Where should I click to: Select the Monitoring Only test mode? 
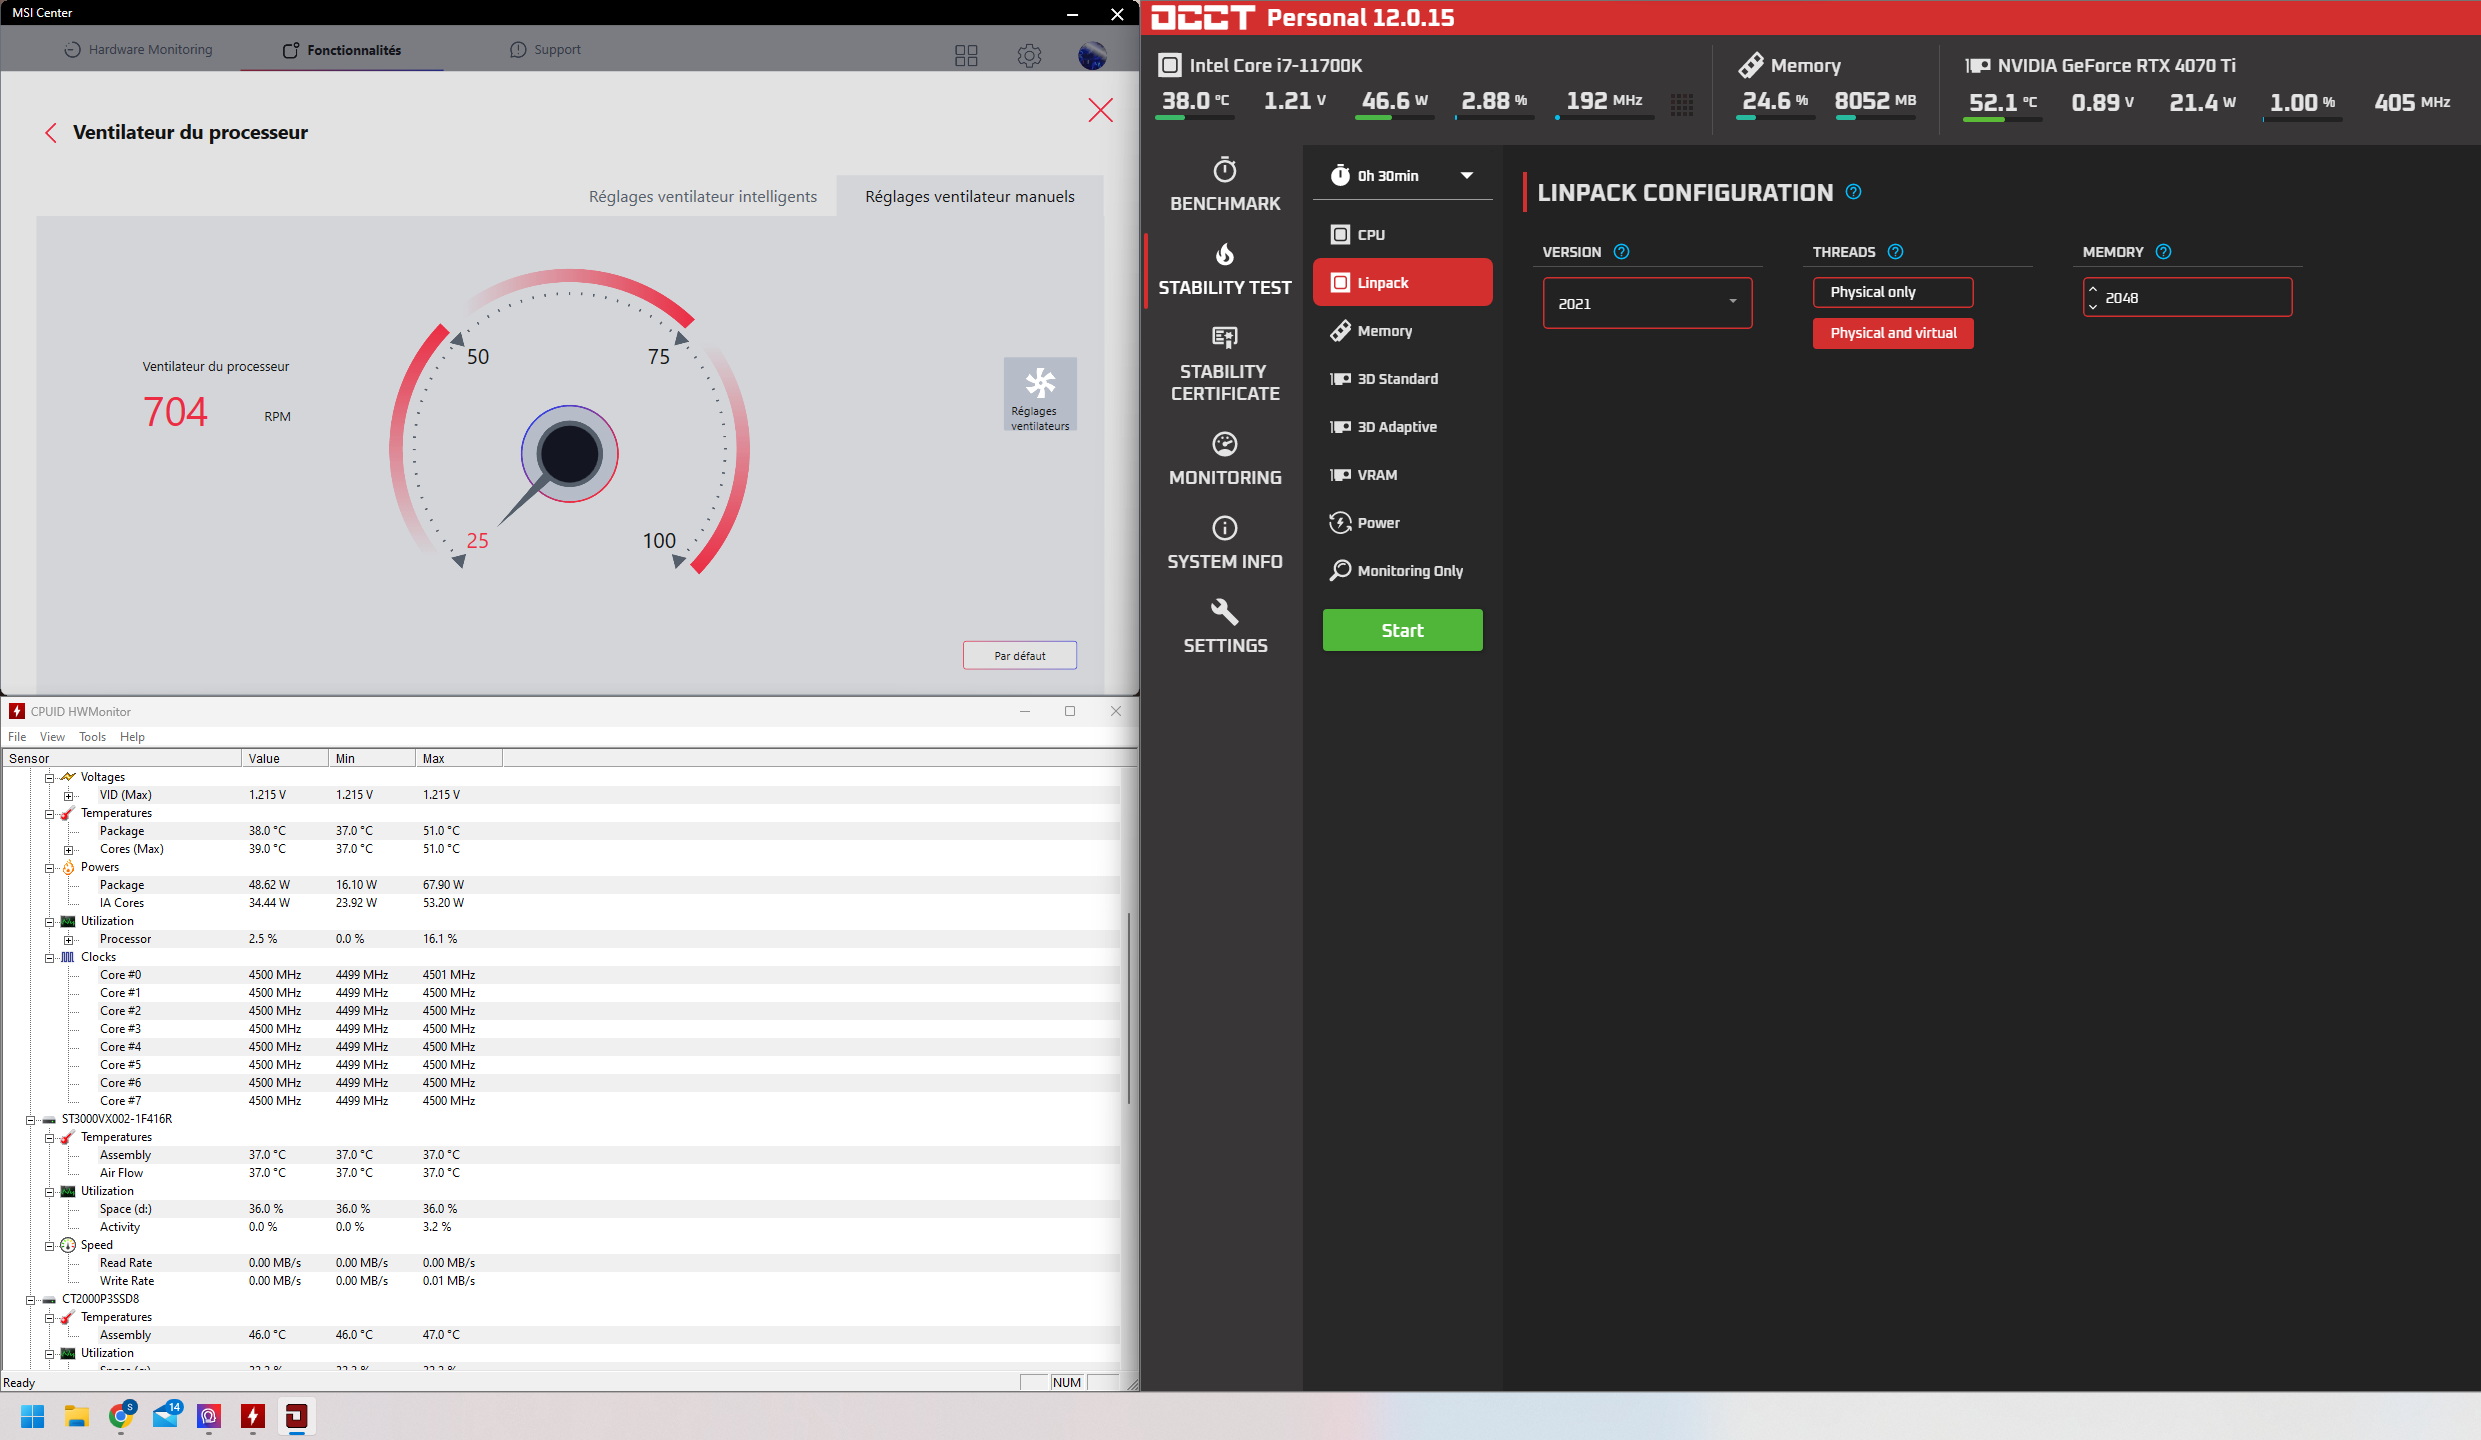1408,571
